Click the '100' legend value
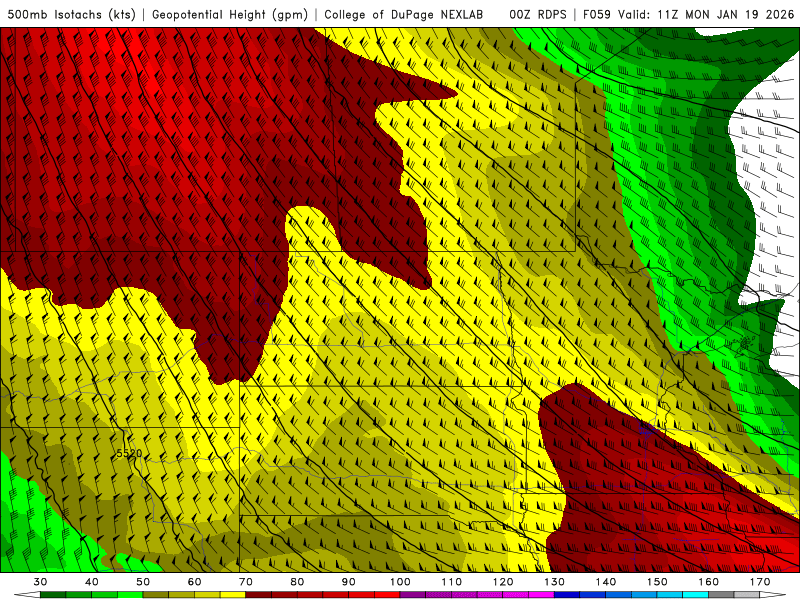This screenshot has height=600, width=800. [x=400, y=582]
